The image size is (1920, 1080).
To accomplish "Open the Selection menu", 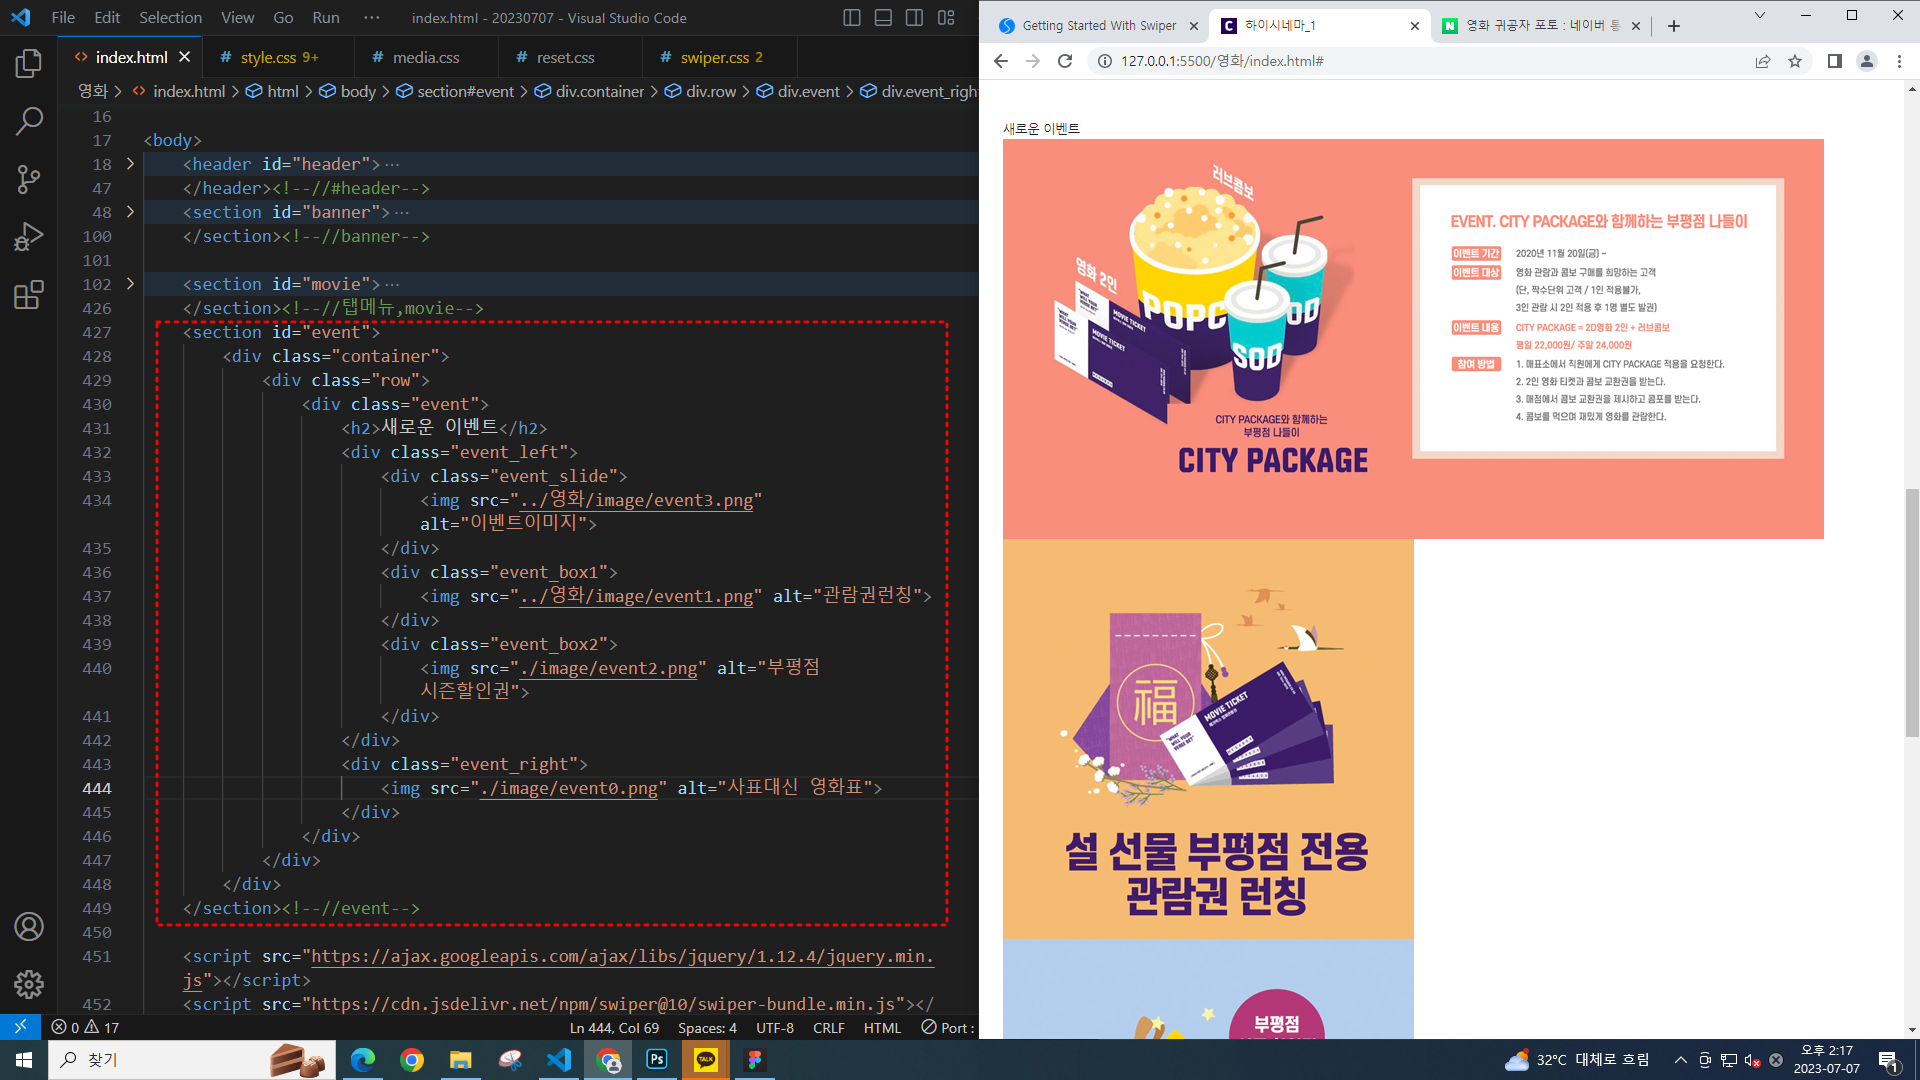I will (x=170, y=17).
